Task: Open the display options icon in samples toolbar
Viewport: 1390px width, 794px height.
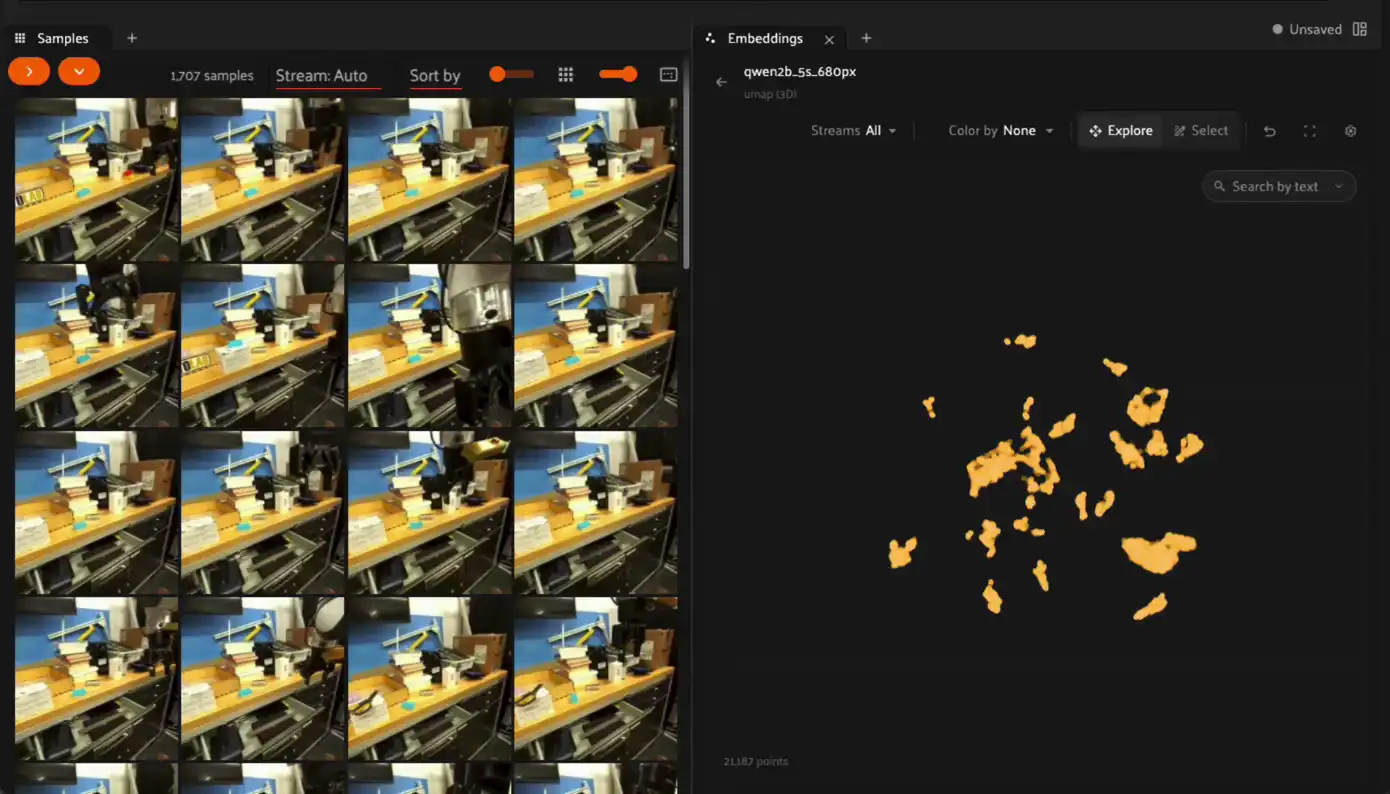Action: [x=669, y=75]
